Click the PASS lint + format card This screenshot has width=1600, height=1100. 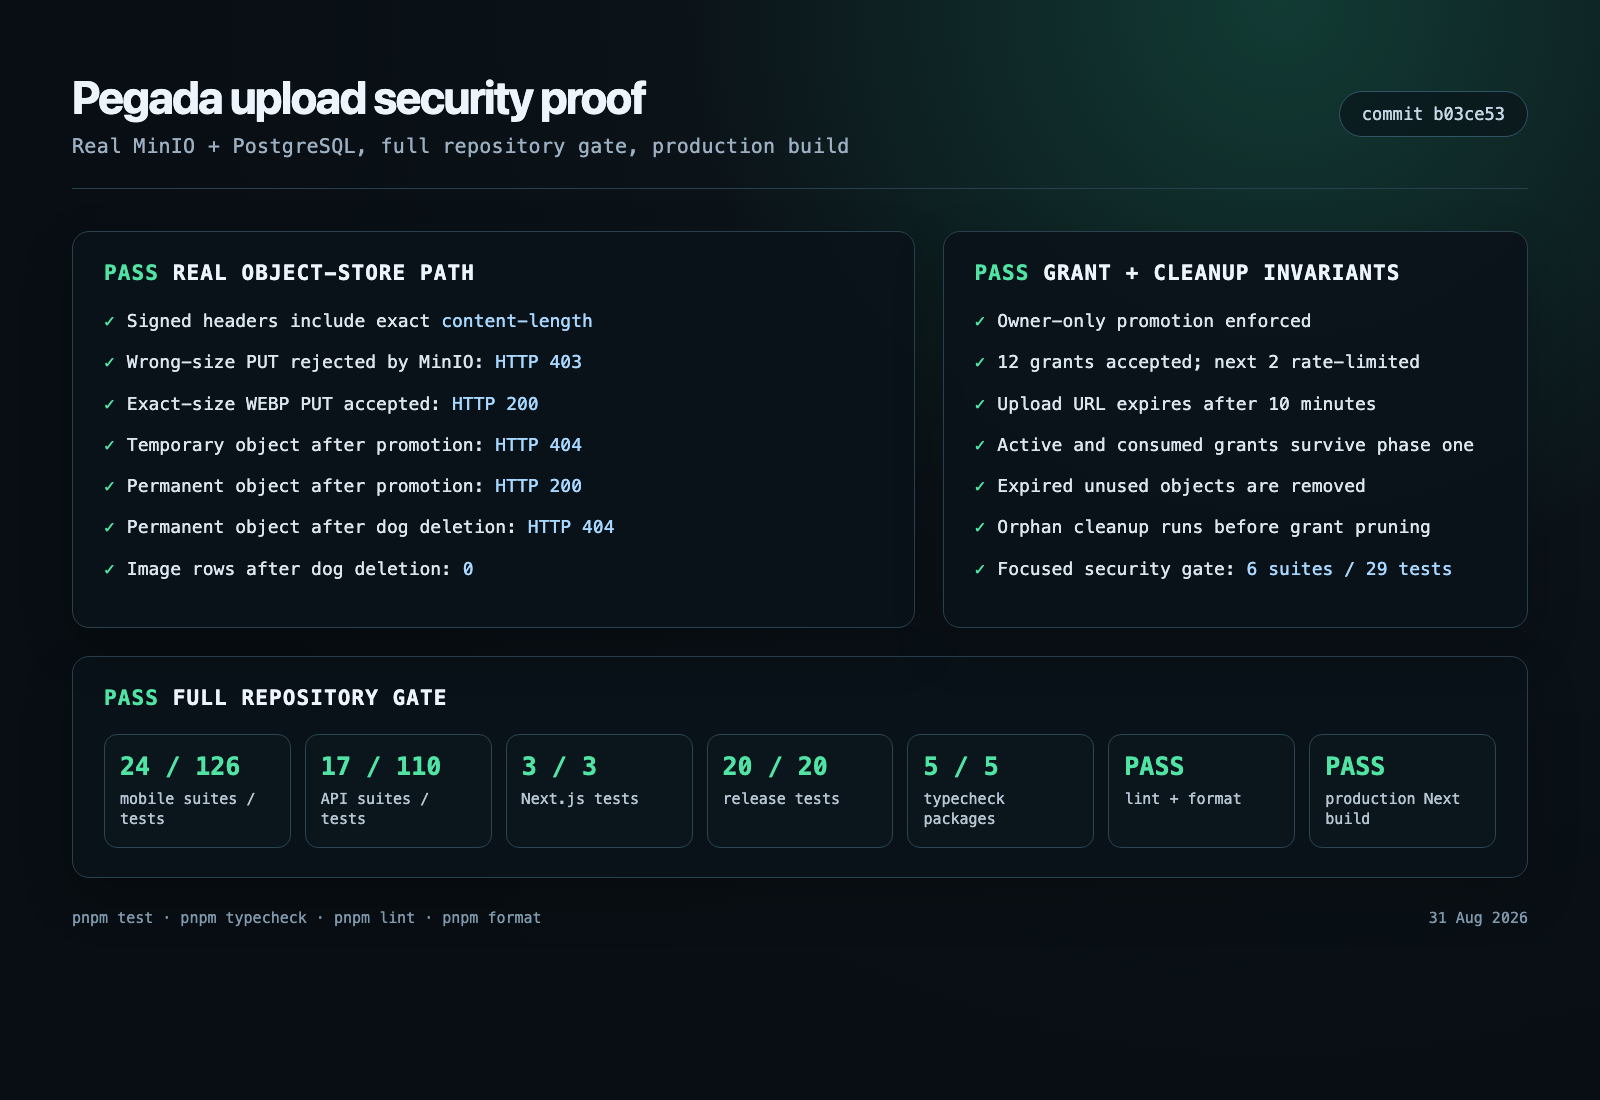1201,791
